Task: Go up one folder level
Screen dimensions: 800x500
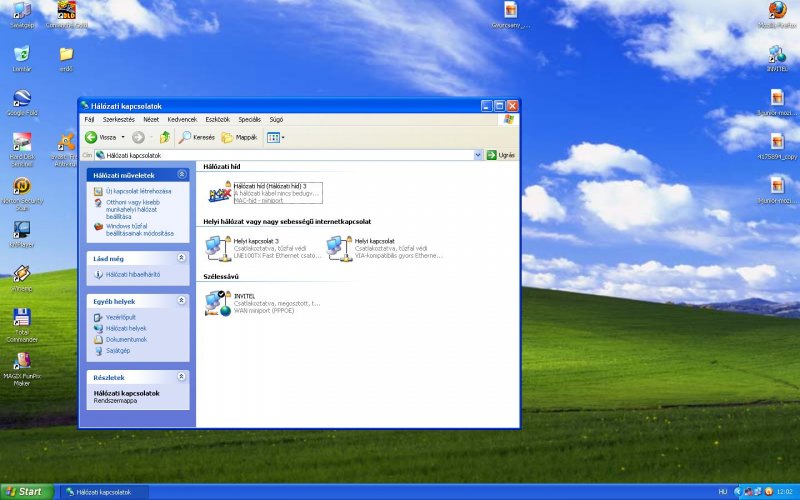Action: [165, 137]
